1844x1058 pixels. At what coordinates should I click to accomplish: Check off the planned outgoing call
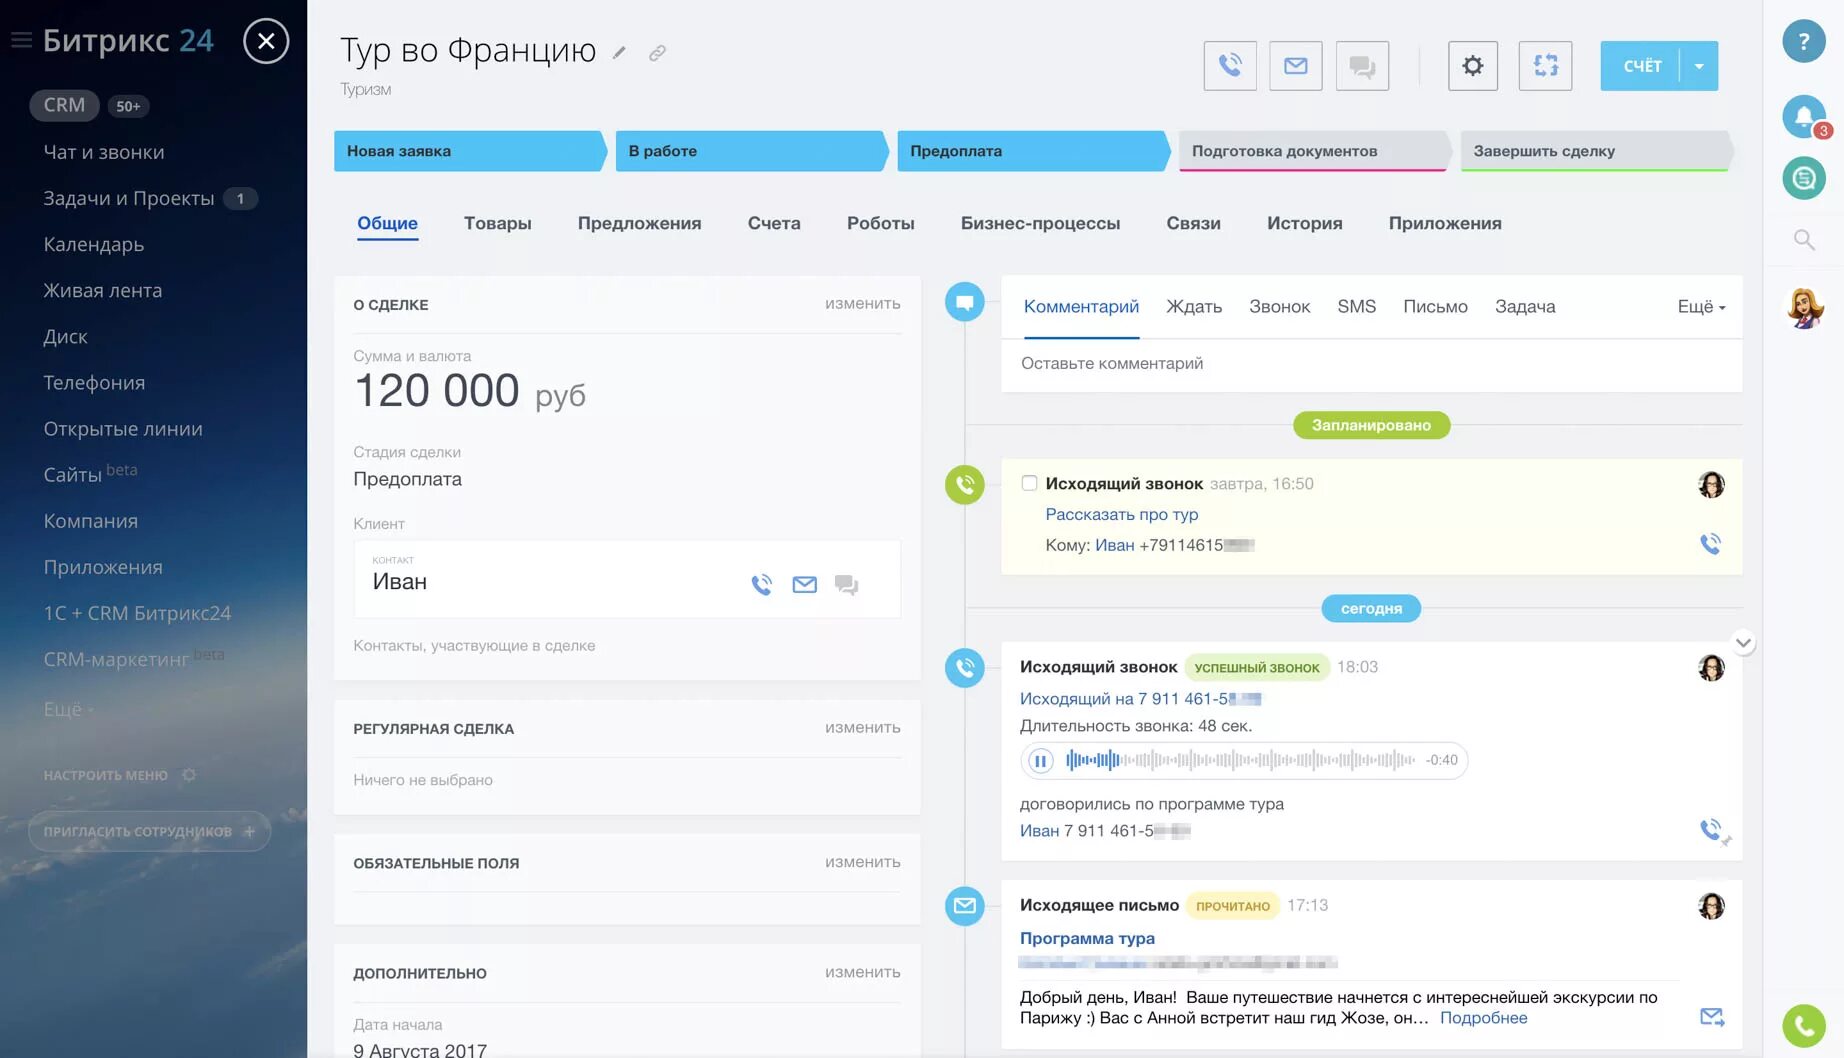pyautogui.click(x=1029, y=482)
